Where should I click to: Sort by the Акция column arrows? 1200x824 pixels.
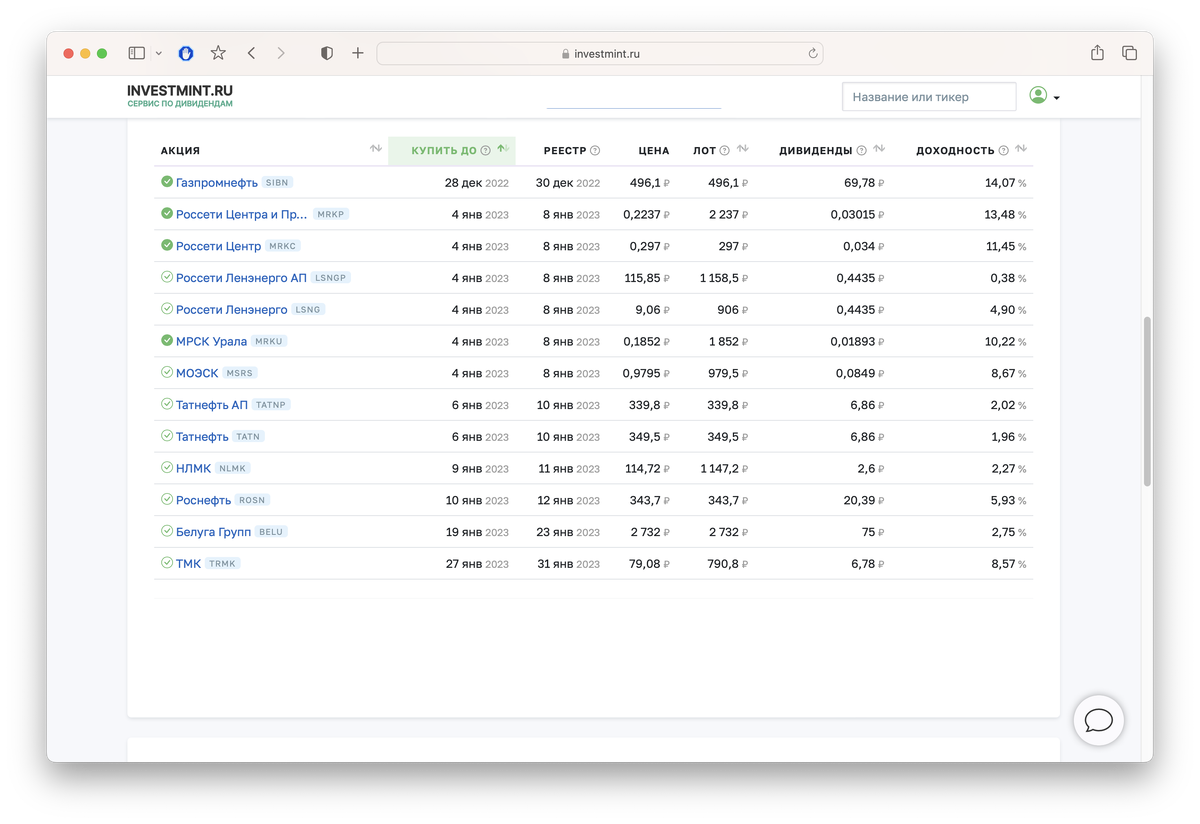point(376,149)
